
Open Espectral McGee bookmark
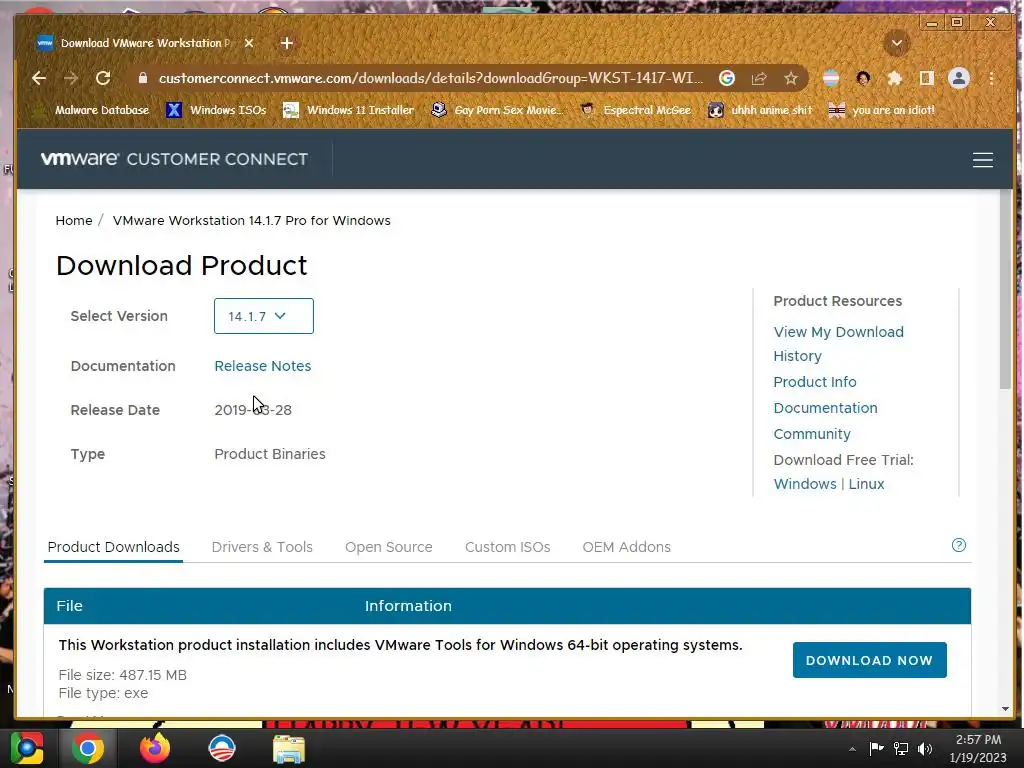point(635,110)
